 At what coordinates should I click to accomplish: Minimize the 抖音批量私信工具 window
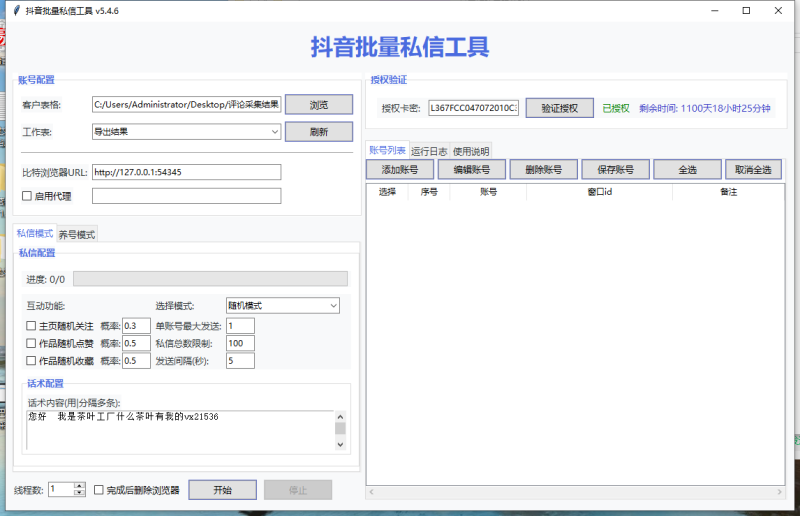pyautogui.click(x=715, y=11)
